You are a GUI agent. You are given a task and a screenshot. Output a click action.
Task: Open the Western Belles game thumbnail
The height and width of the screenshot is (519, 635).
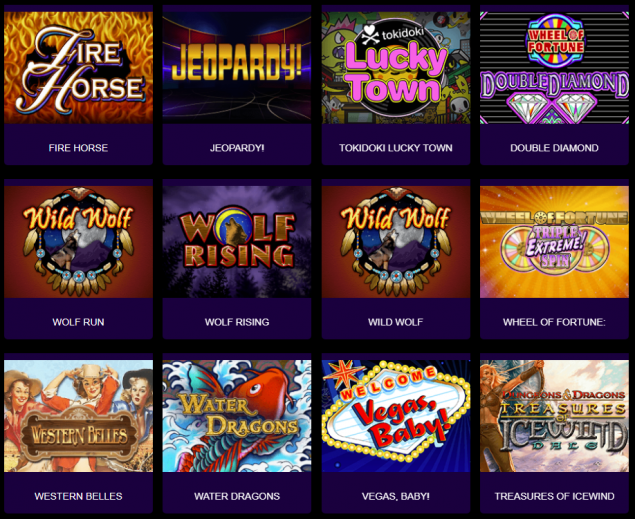[79, 416]
